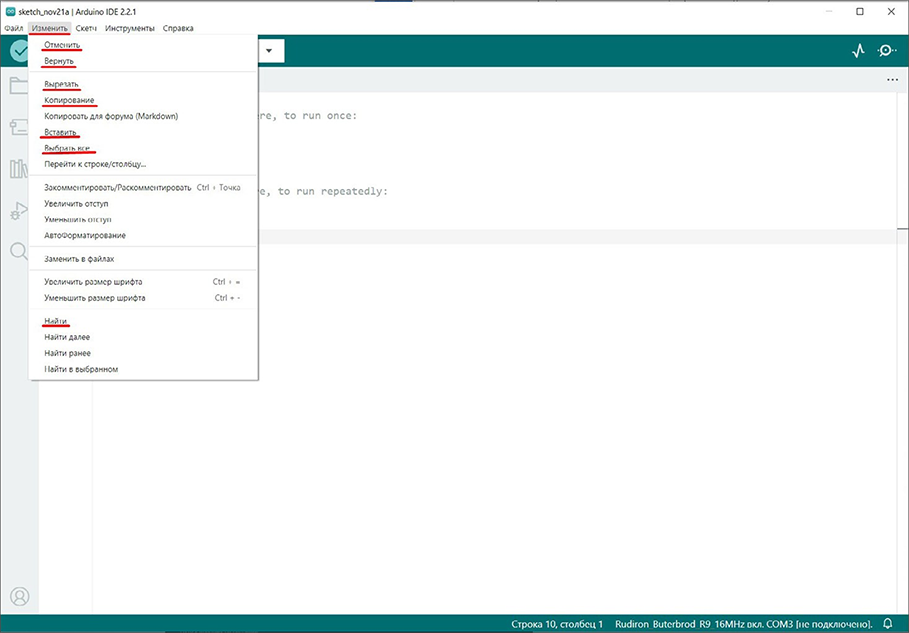Select Найти далее

pos(143,337)
